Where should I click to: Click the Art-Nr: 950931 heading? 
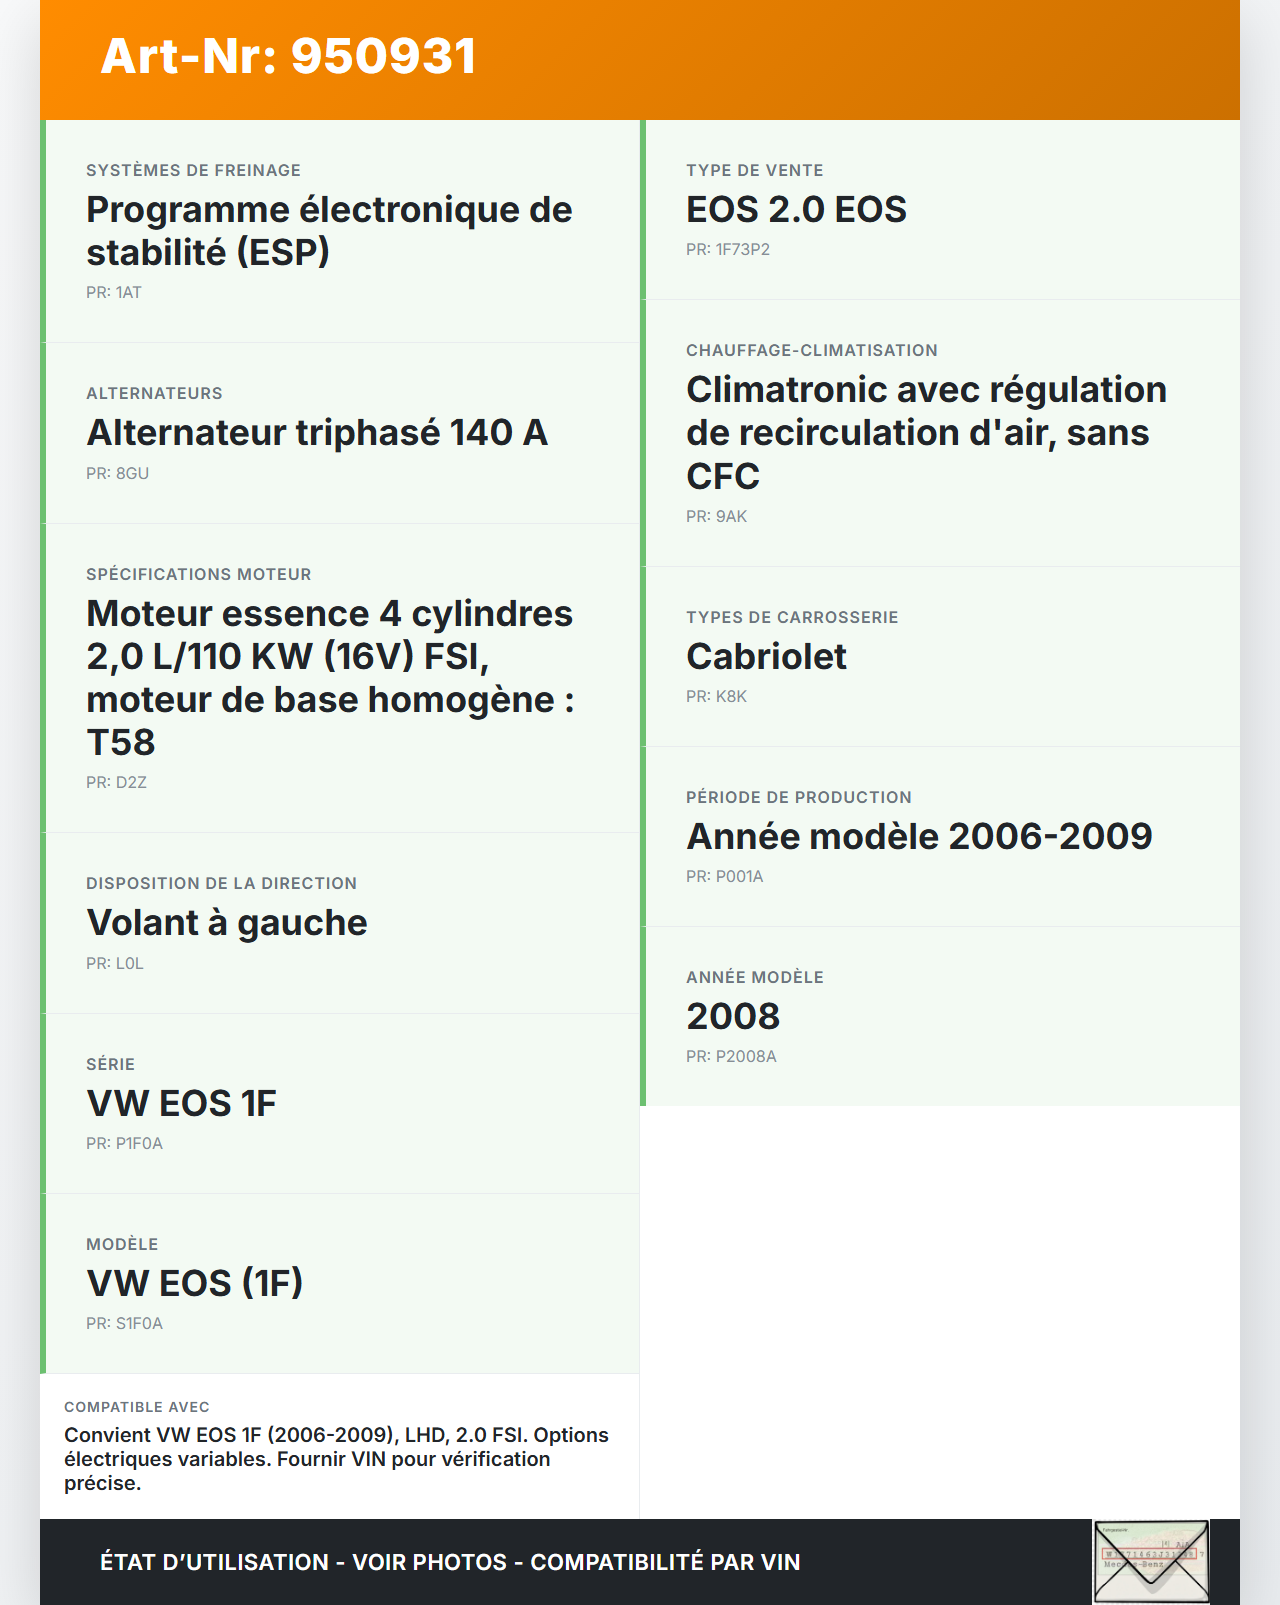[289, 56]
